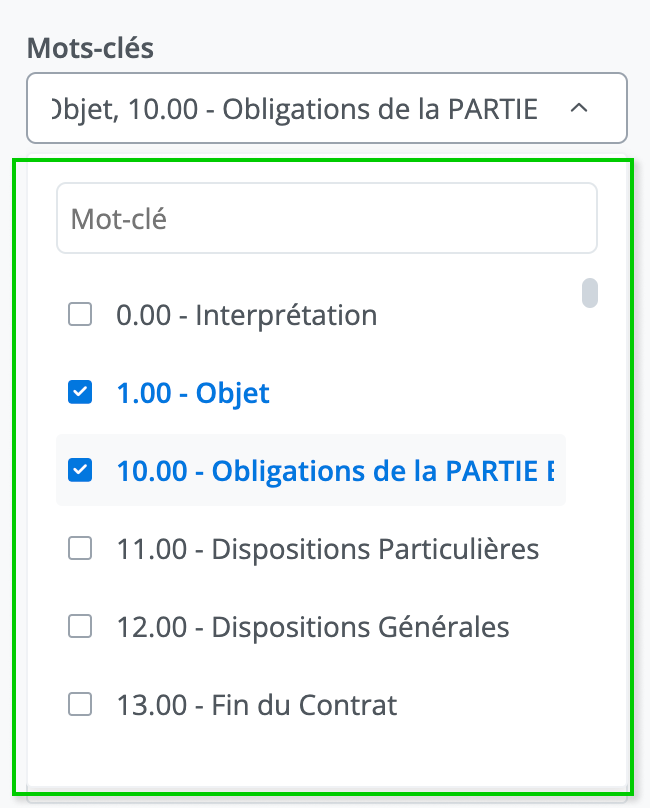Viewport: 650px width, 808px height.
Task: Select the 13.00 - Fin du Contrat option text
Action: 256,705
